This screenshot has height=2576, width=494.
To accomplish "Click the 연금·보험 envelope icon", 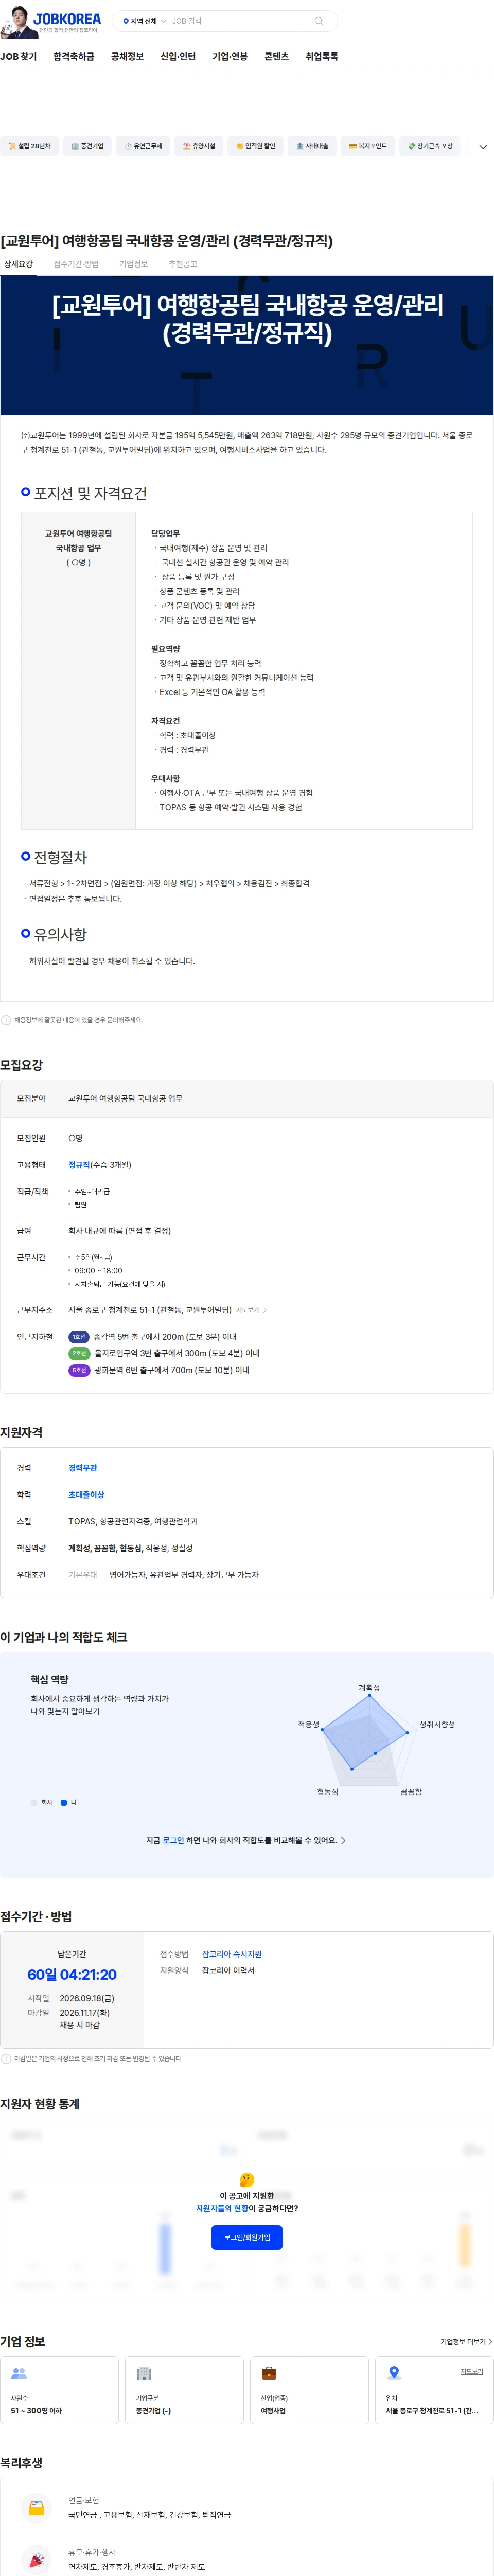I will (x=36, y=2507).
